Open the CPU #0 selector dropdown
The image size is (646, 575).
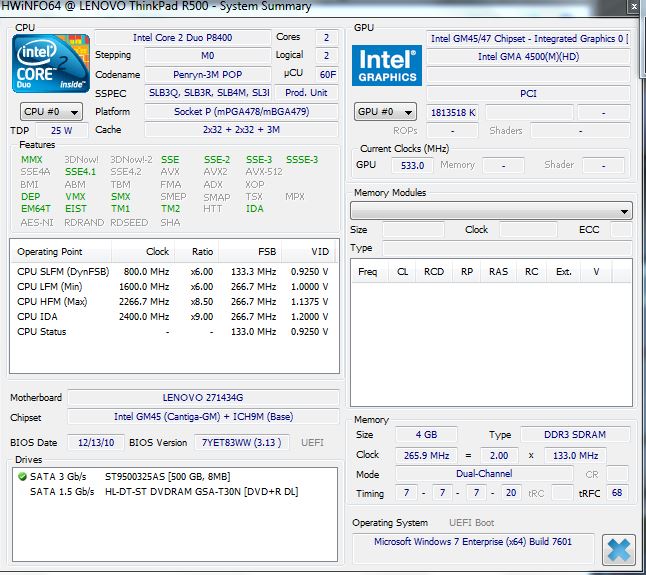(x=51, y=112)
